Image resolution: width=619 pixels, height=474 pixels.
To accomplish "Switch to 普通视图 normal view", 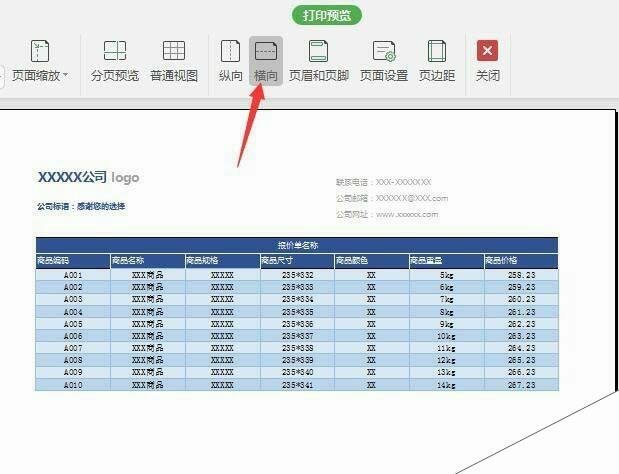I will tap(174, 61).
